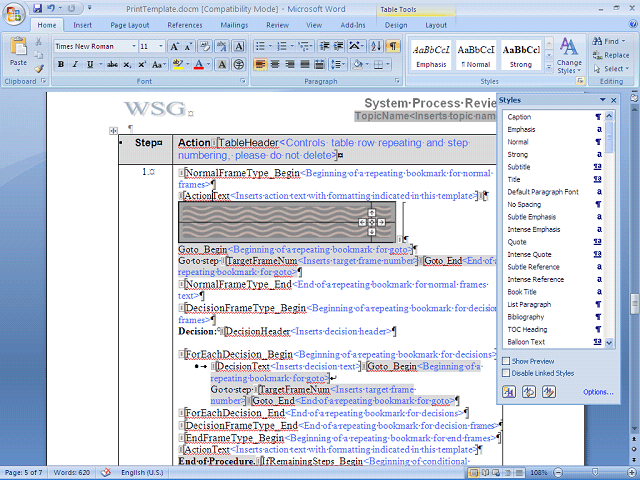Viewport: 640px width, 480px height.
Task: Toggle Show/Hide paragraph marks button
Action: click(x=392, y=46)
